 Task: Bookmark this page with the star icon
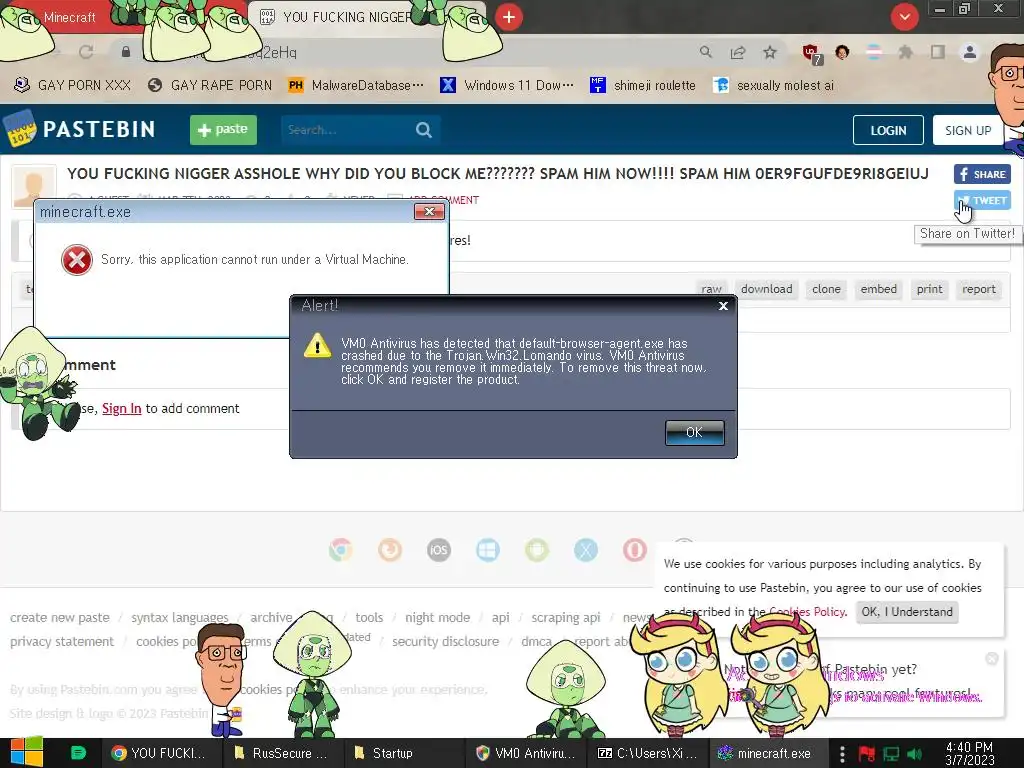point(770,52)
